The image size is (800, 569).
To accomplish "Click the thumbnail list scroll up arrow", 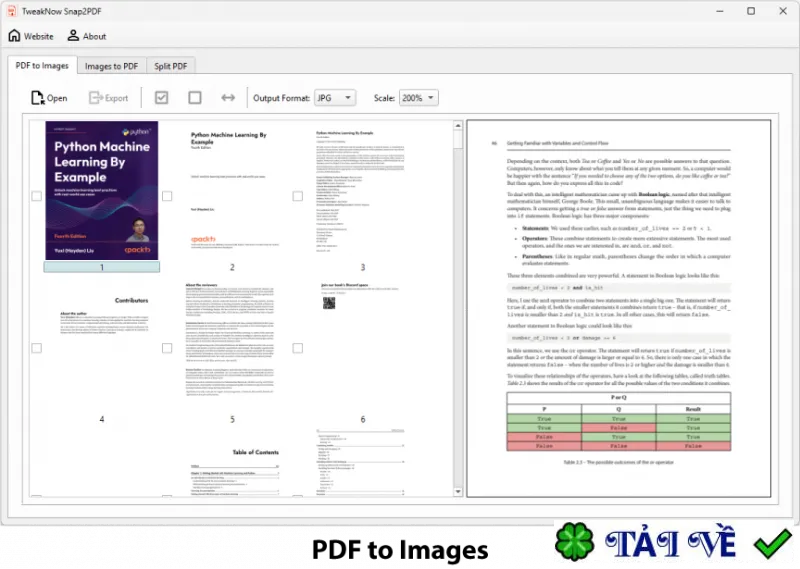I will pyautogui.click(x=458, y=126).
